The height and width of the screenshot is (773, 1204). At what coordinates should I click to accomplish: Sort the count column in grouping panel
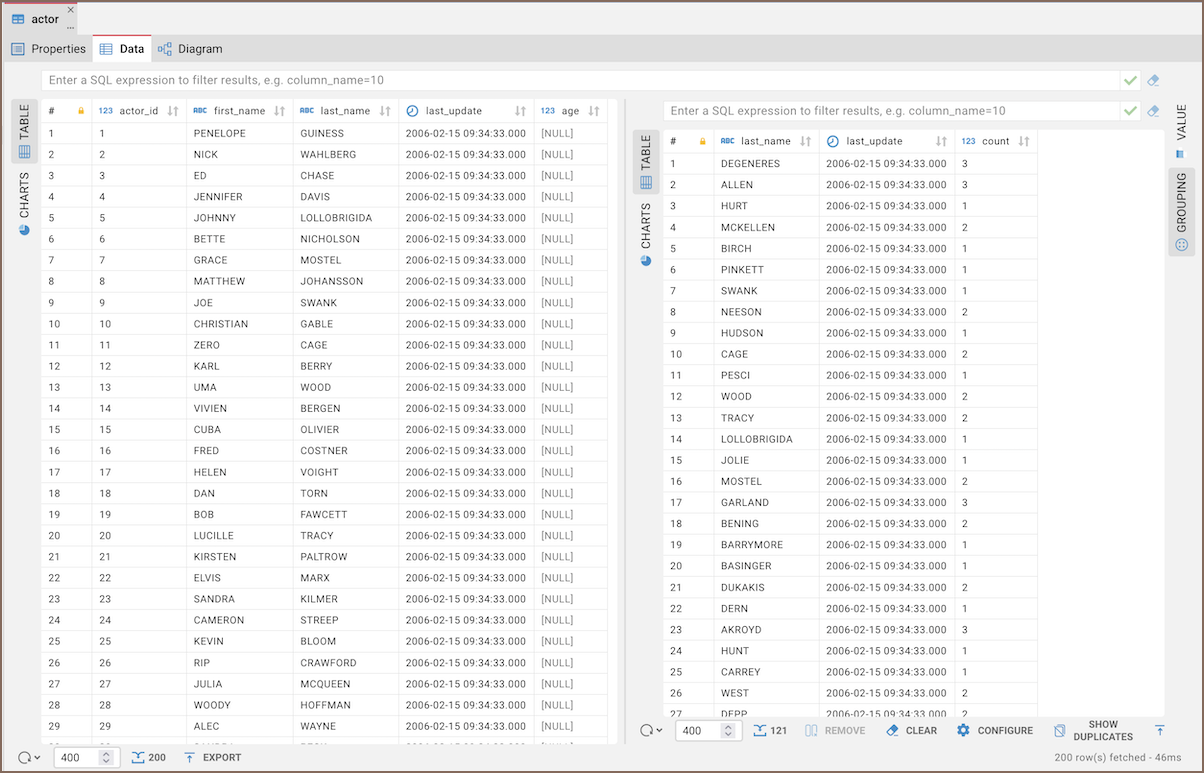1023,142
